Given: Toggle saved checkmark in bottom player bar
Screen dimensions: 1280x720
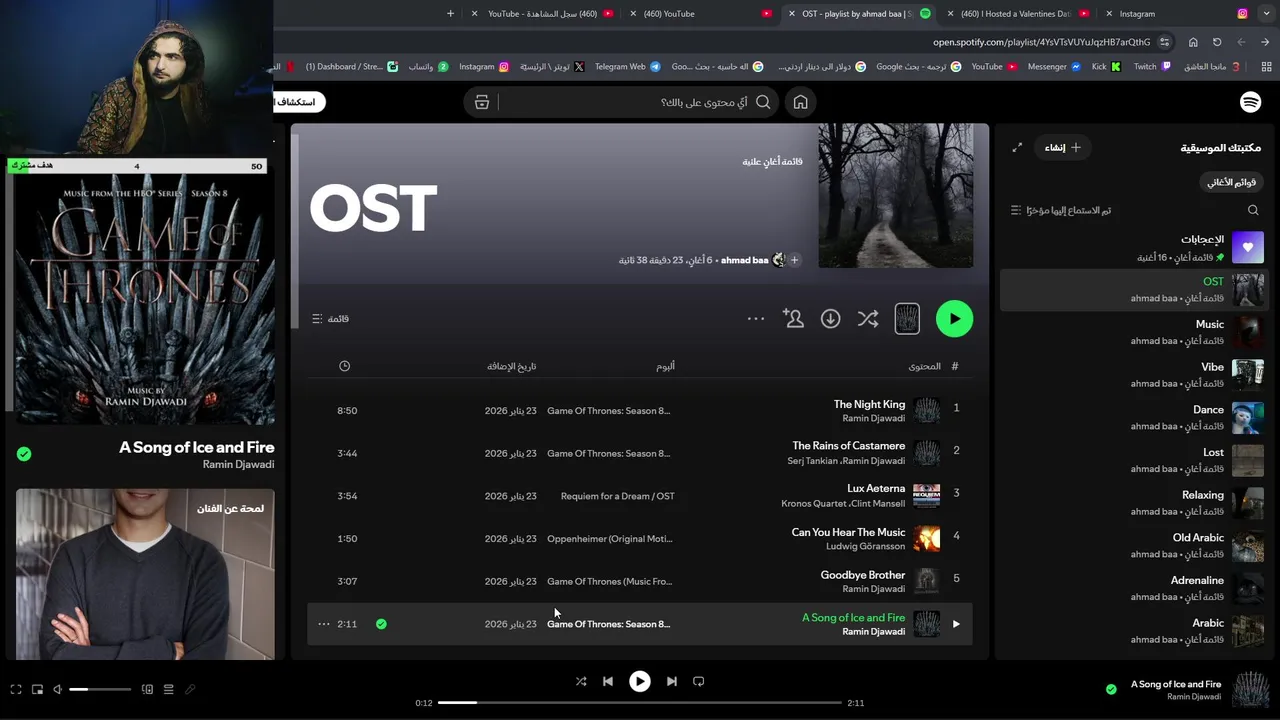Looking at the screenshot, I should [x=1111, y=689].
